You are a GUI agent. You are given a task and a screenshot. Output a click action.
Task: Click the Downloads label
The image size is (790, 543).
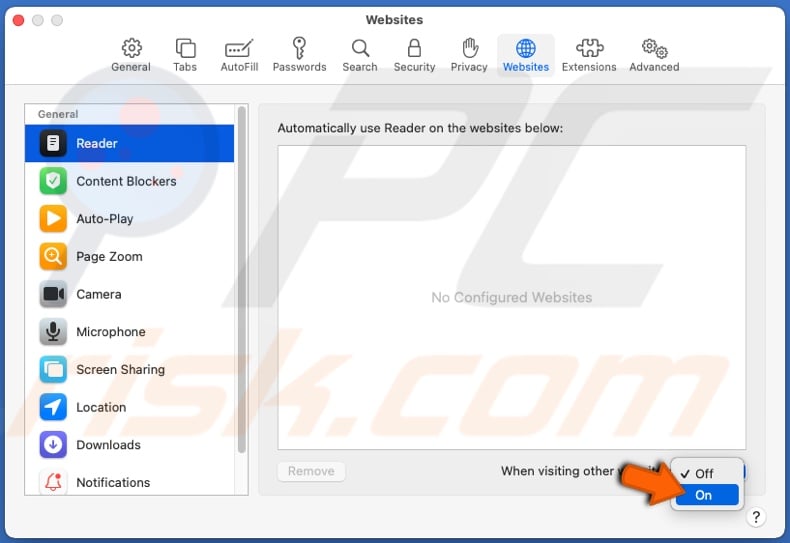[x=108, y=445]
